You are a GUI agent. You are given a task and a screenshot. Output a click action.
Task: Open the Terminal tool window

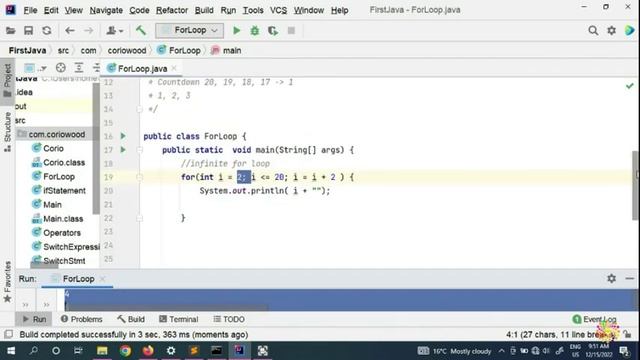pyautogui.click(x=179, y=319)
